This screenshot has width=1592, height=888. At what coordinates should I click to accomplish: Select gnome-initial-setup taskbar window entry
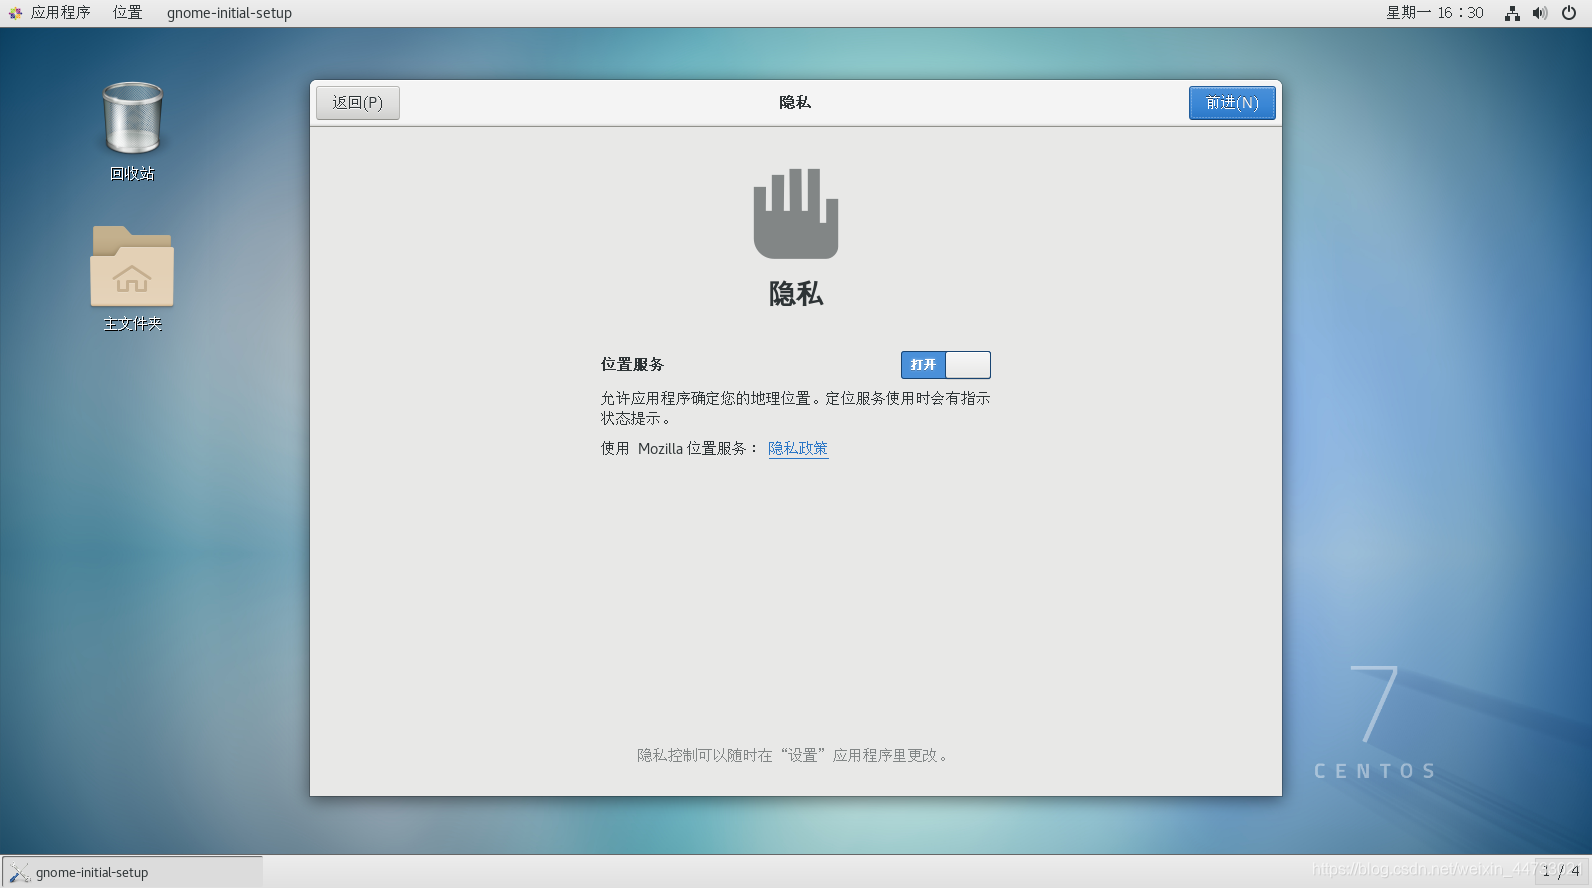point(133,872)
